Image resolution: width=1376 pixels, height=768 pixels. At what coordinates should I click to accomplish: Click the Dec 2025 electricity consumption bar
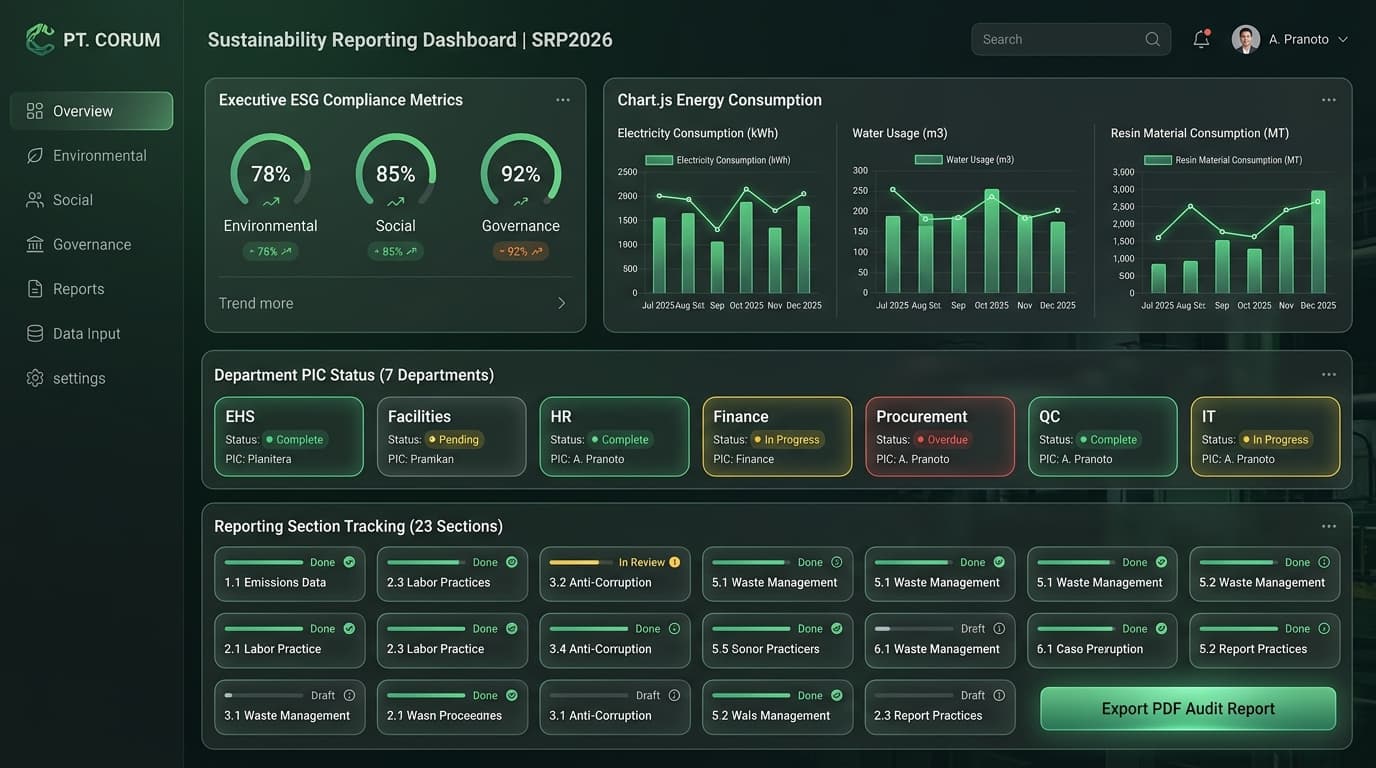[x=804, y=249]
